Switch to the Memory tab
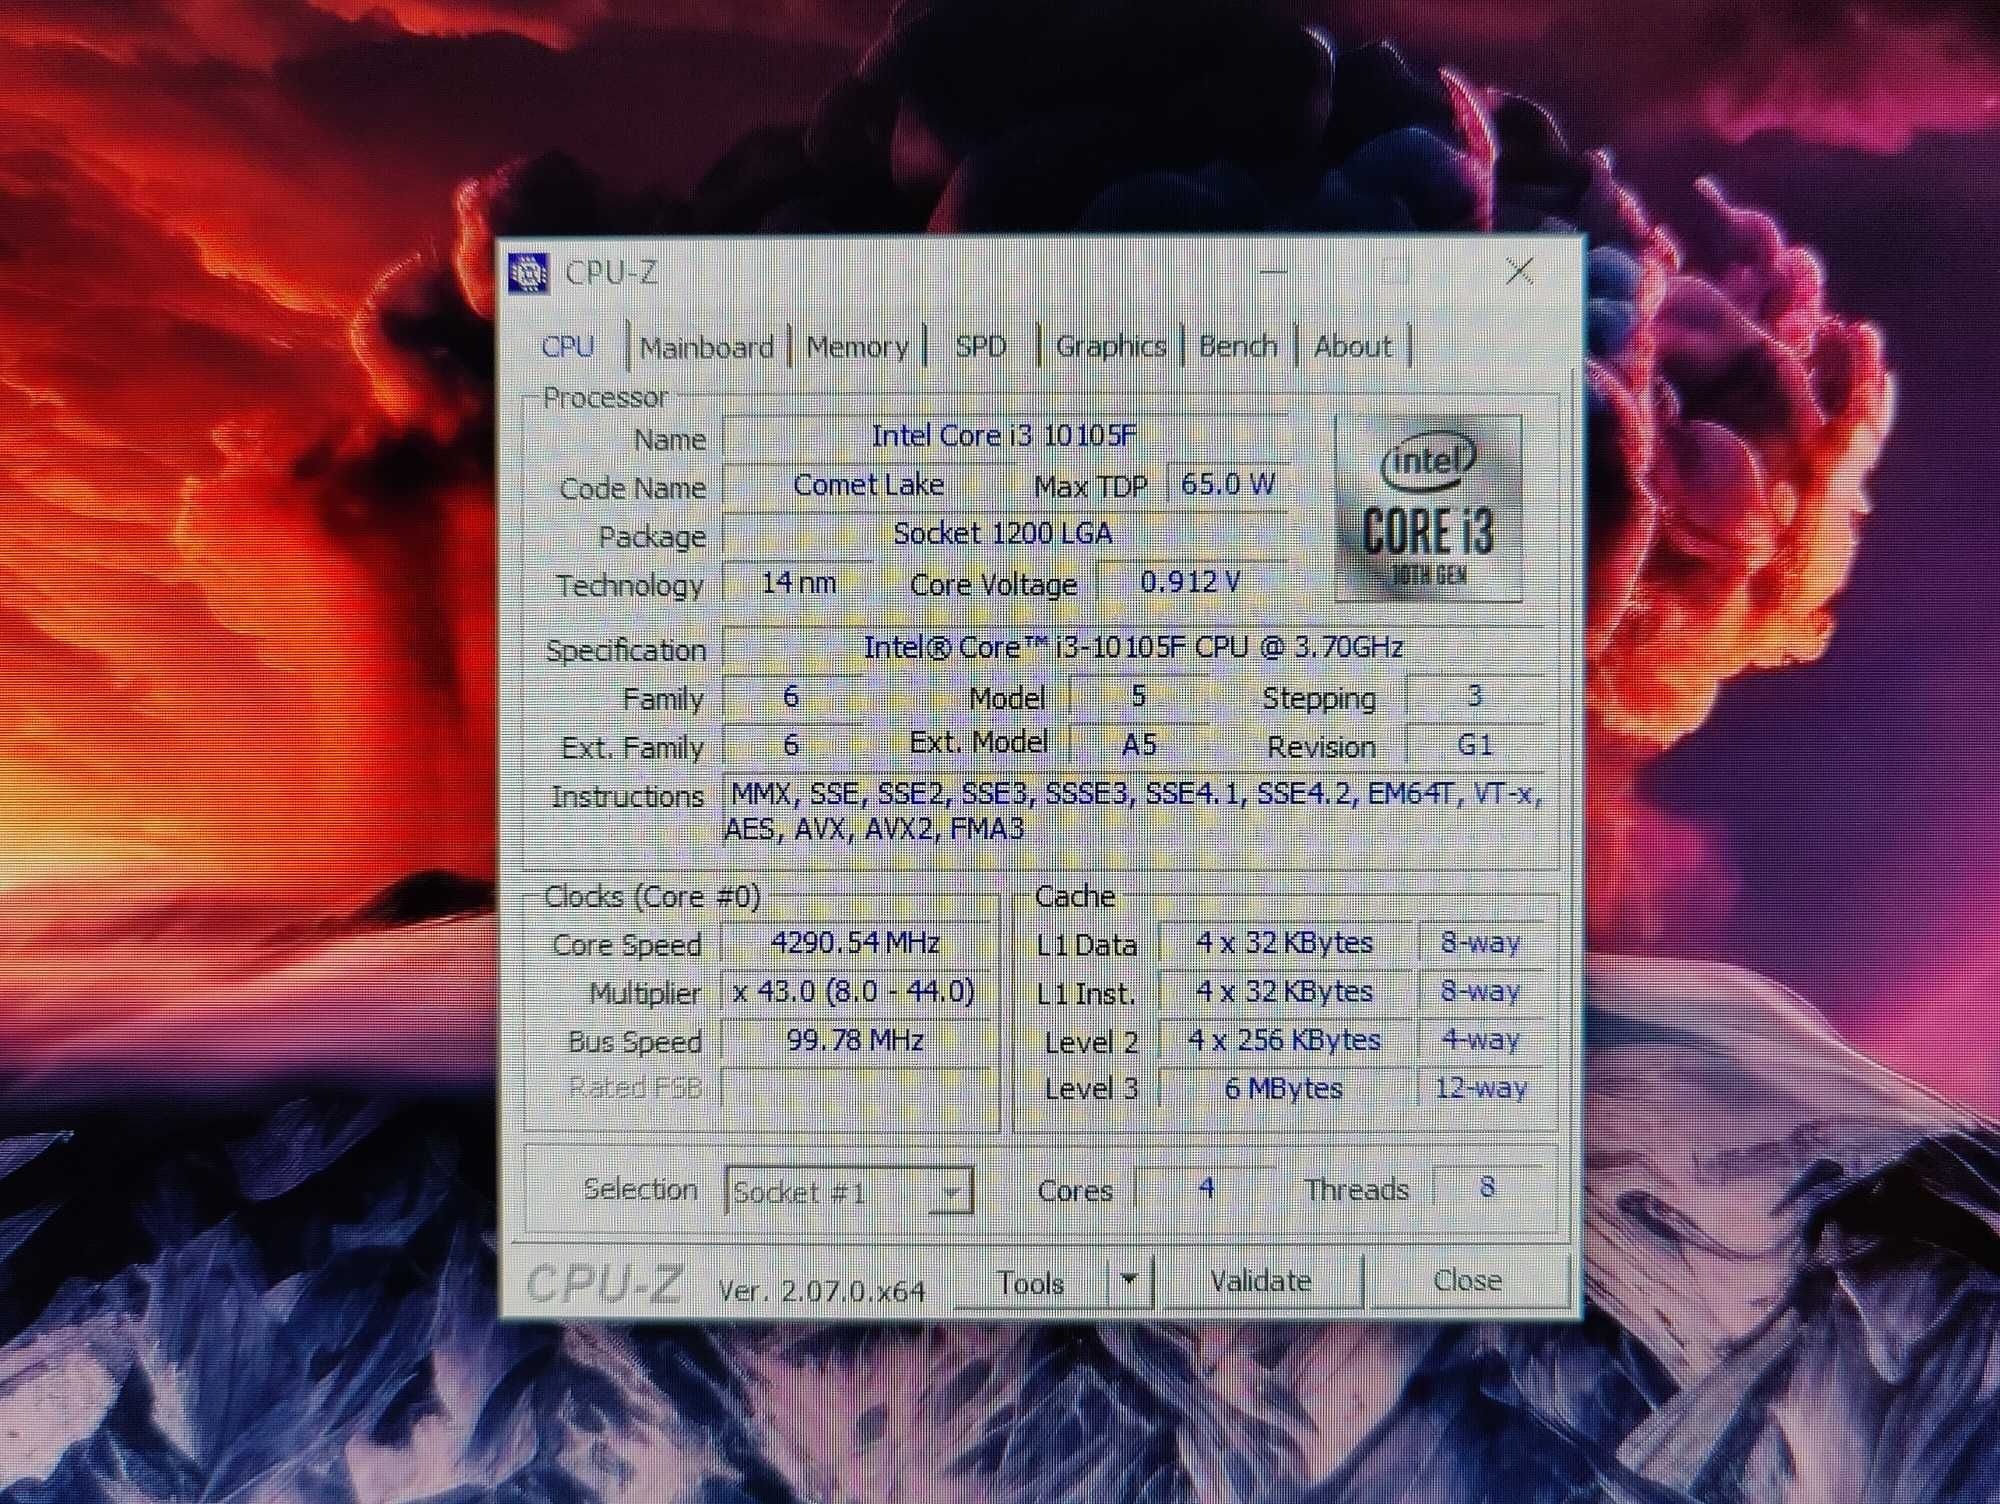This screenshot has height=1504, width=2000. point(857,347)
